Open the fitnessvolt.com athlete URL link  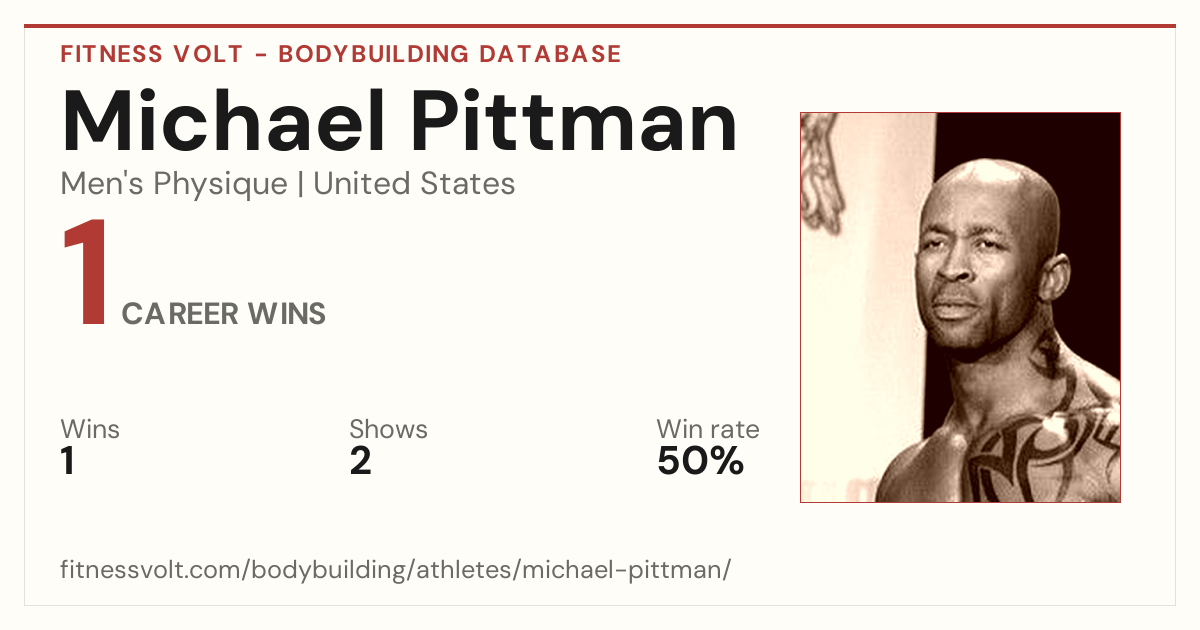point(396,571)
